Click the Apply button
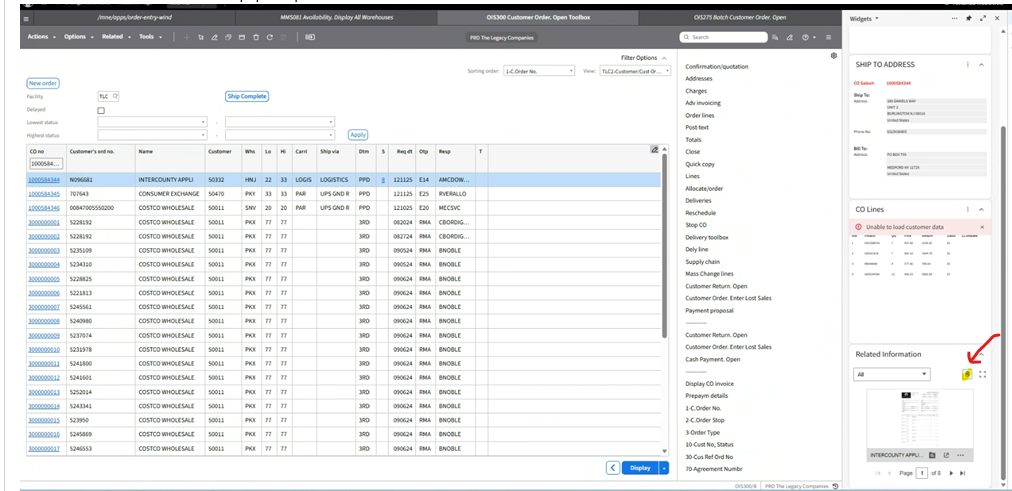1012x491 pixels. [x=358, y=135]
